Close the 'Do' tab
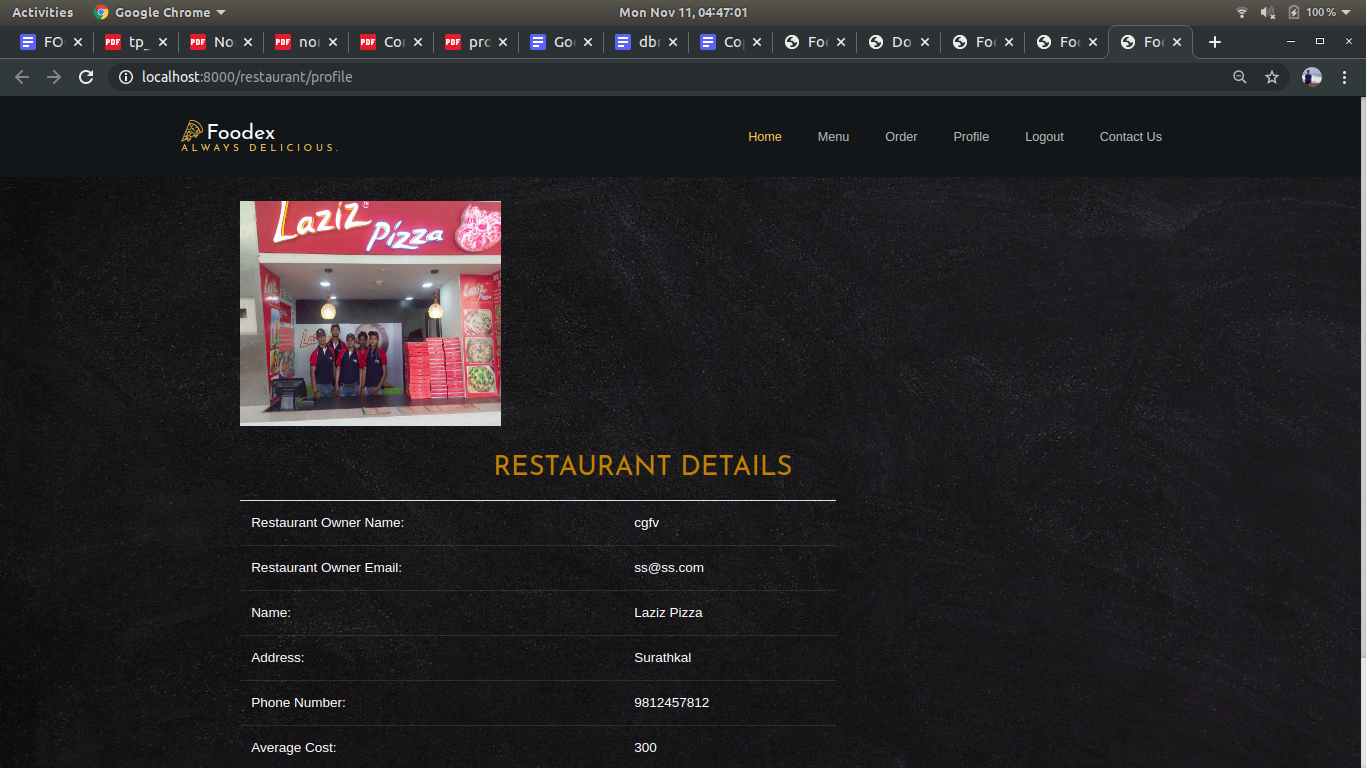1366x768 pixels. coord(925,42)
